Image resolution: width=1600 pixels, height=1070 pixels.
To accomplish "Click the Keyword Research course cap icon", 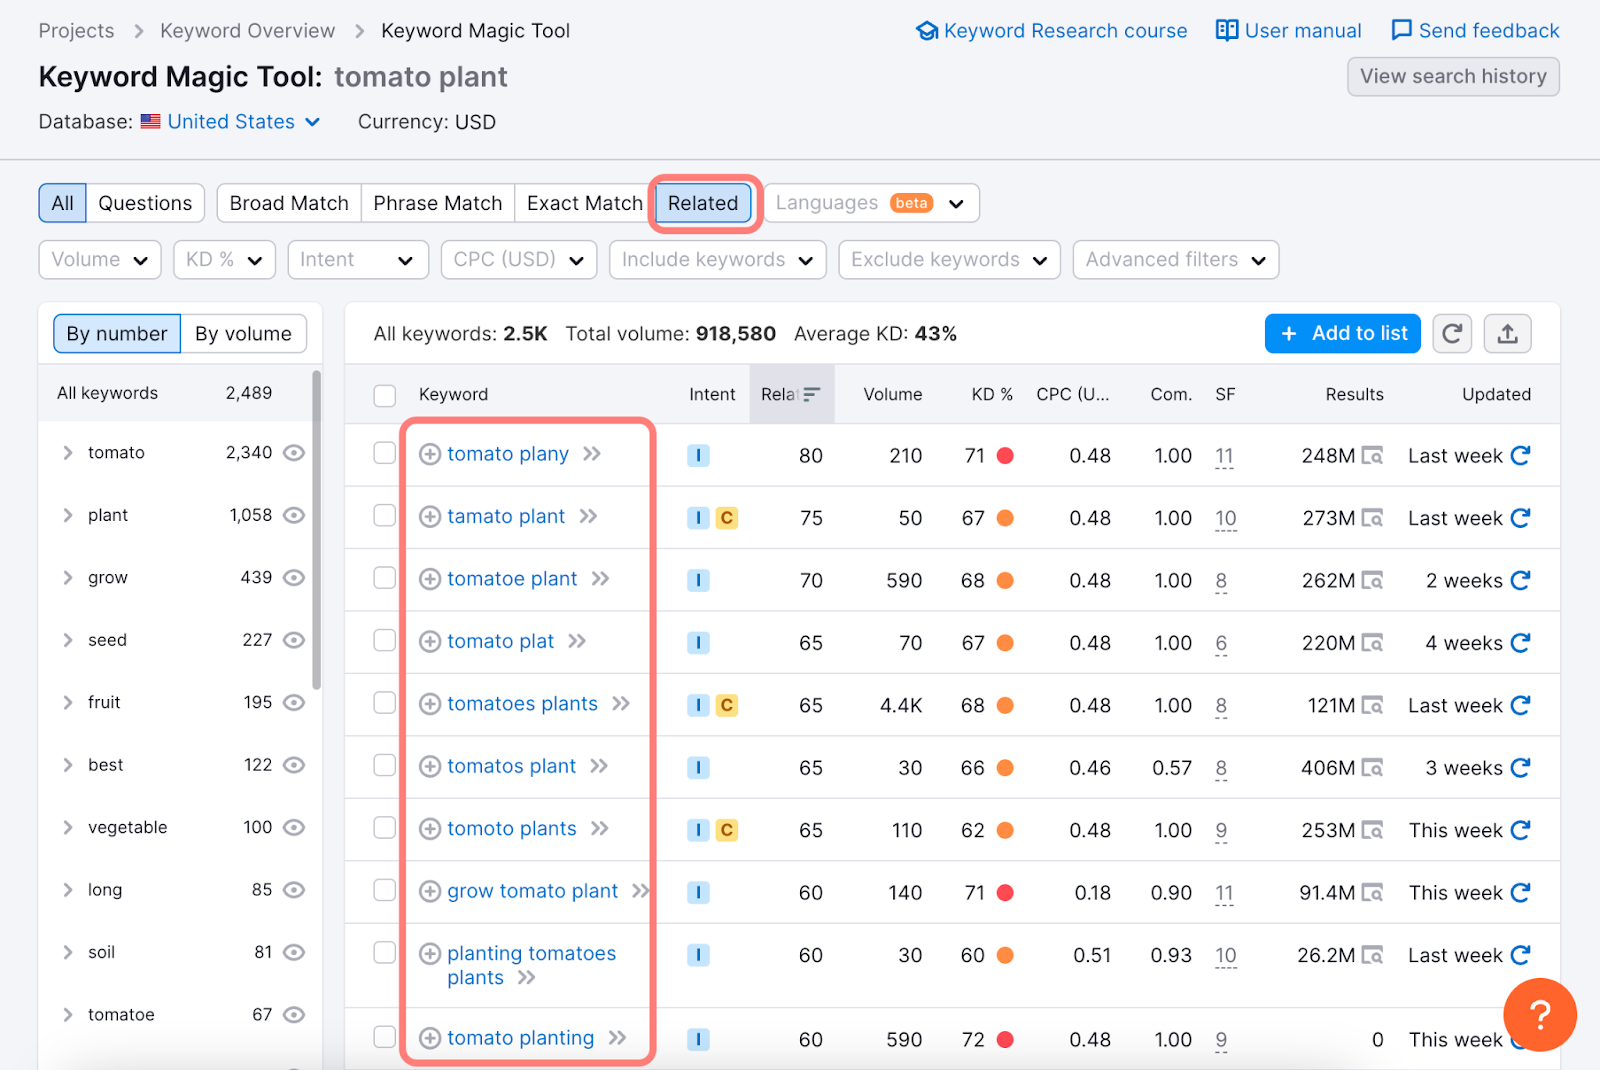I will 927,31.
